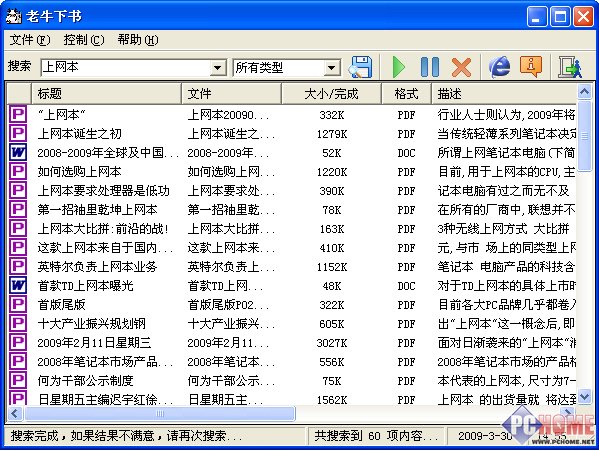Click vertical scrollbar down arrow
599x451 pixels.
tap(584, 397)
